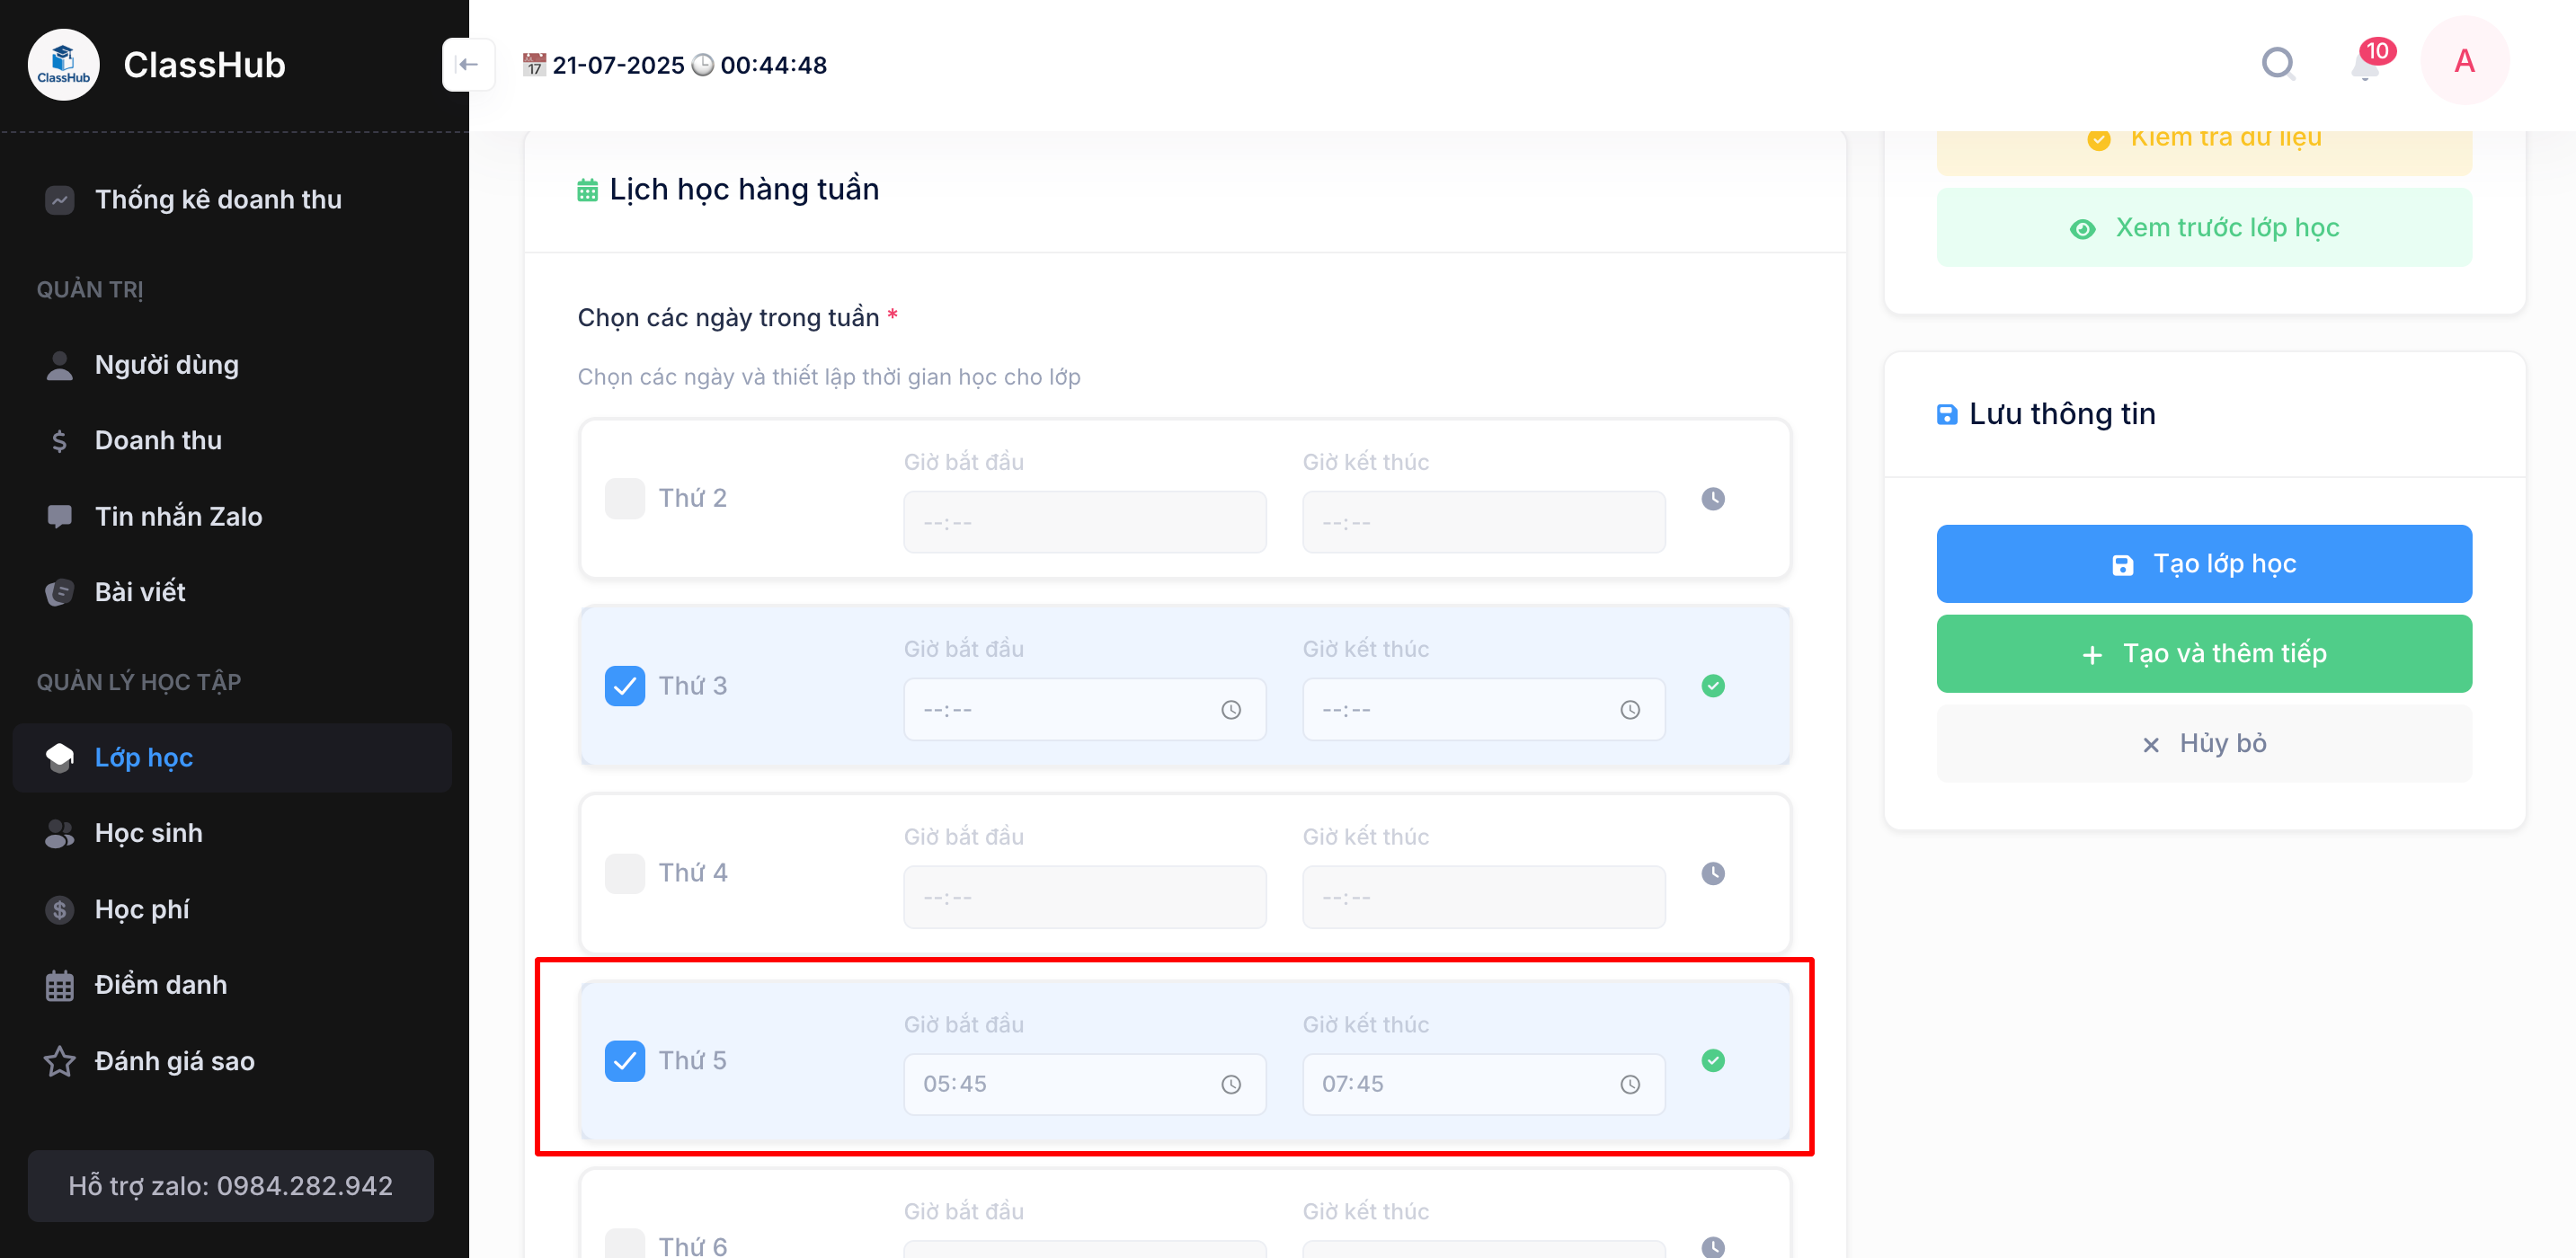This screenshot has width=2576, height=1258.
Task: Check the Thứ 6 checkbox
Action: pyautogui.click(x=624, y=1243)
